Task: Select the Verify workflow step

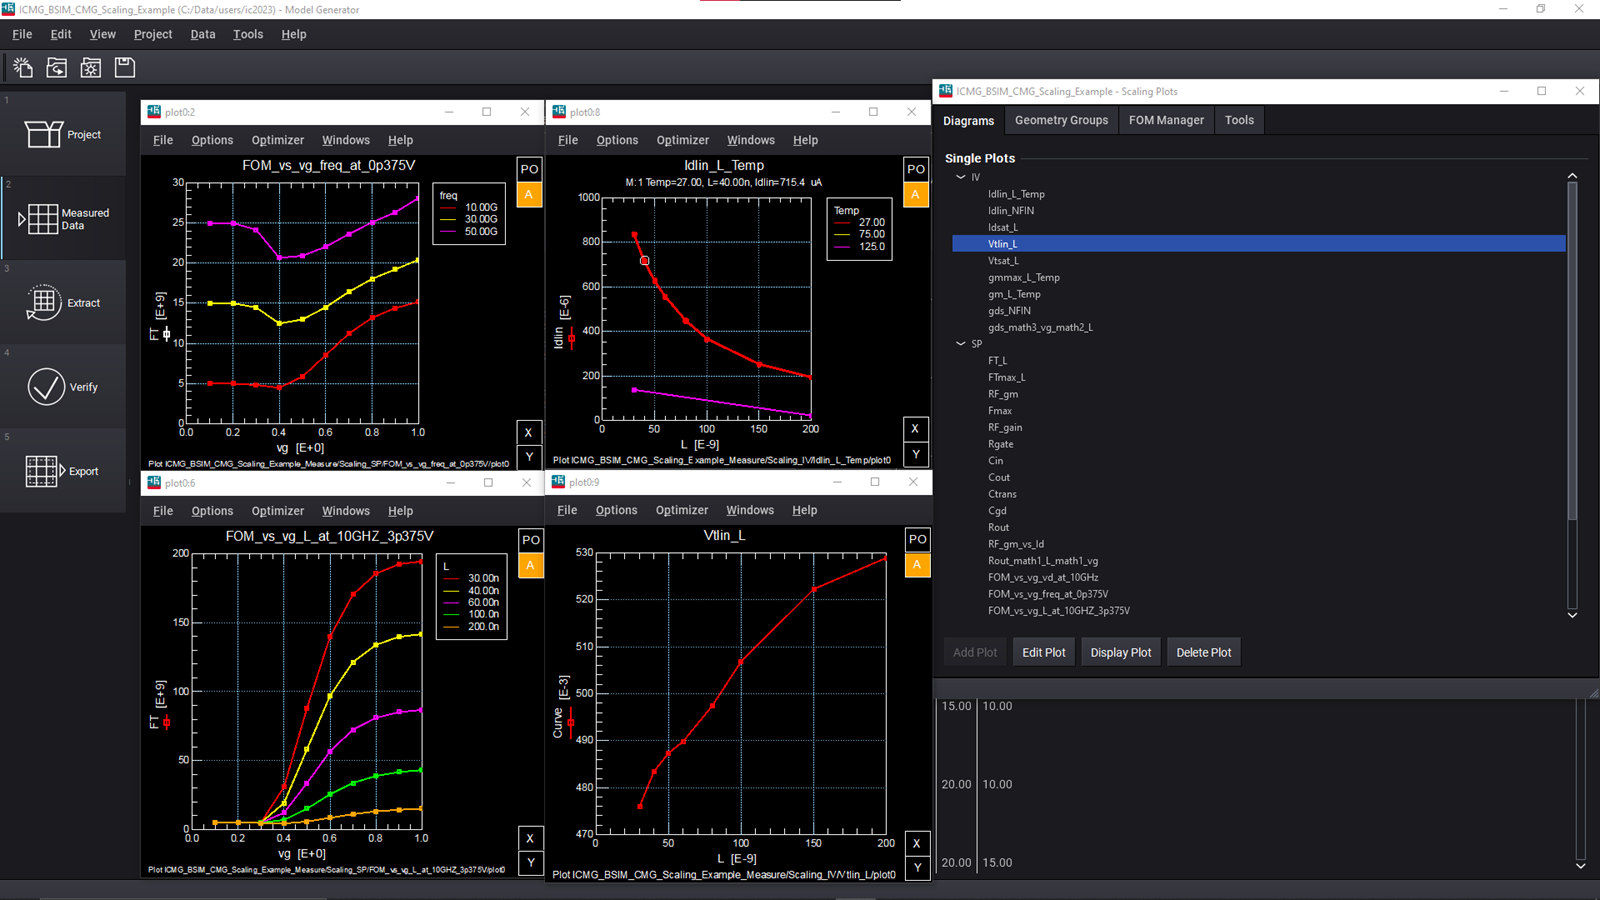Action: (x=64, y=387)
